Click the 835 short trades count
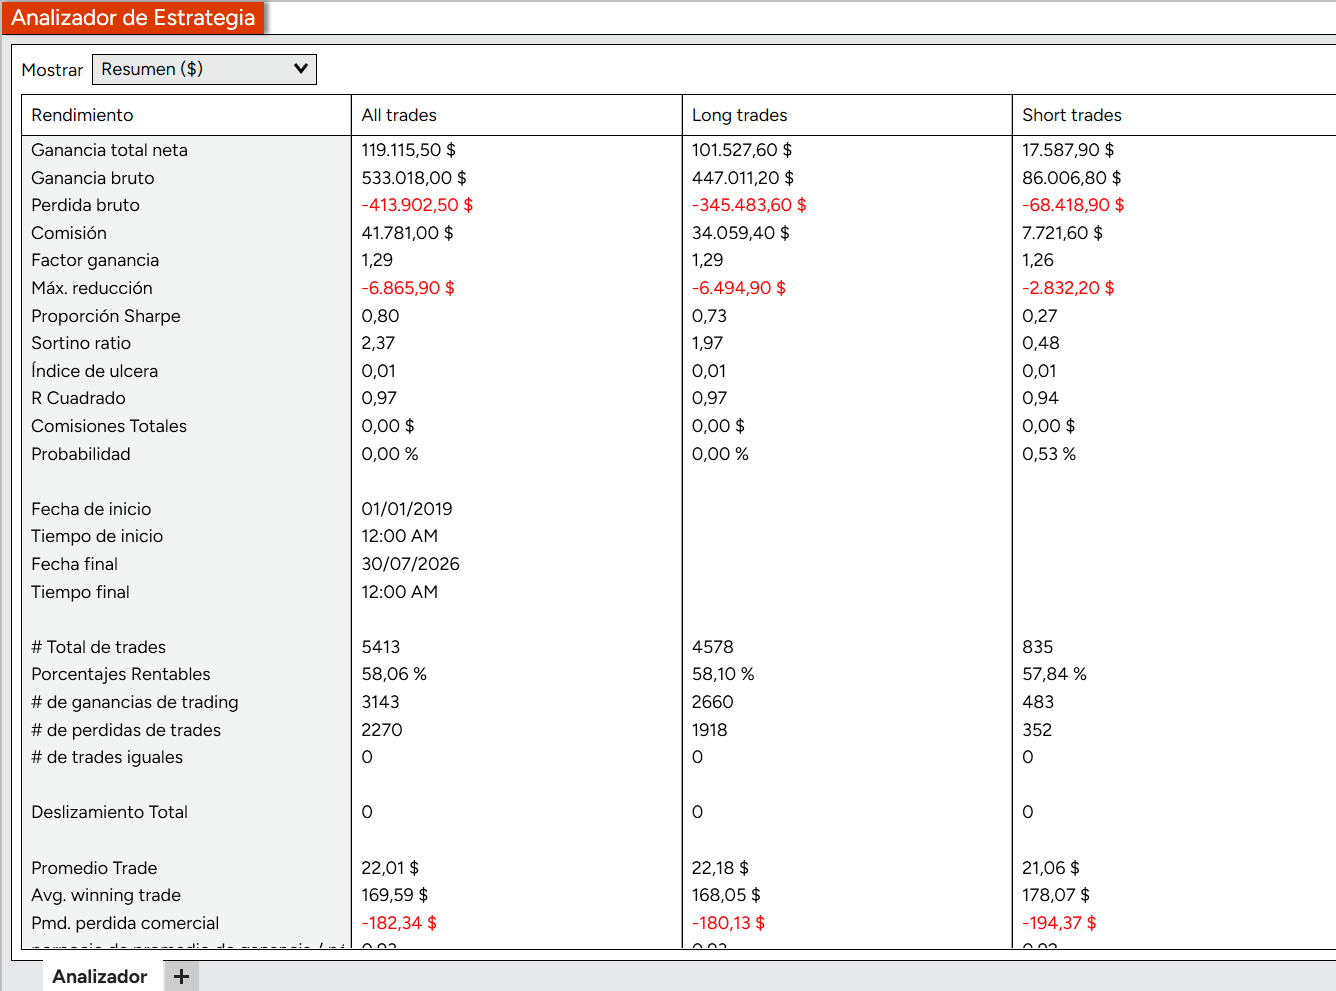This screenshot has height=991, width=1336. tap(1037, 647)
